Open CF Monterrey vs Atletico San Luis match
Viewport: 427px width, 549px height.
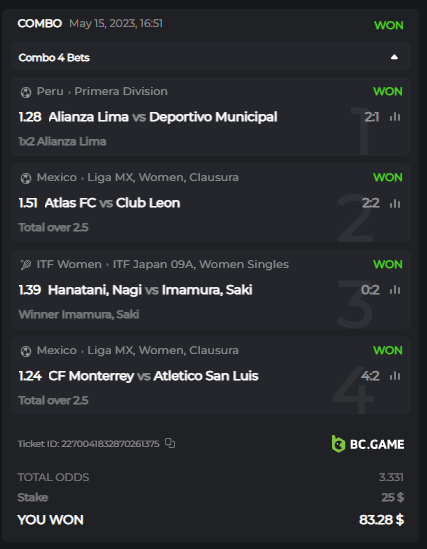[x=153, y=376]
